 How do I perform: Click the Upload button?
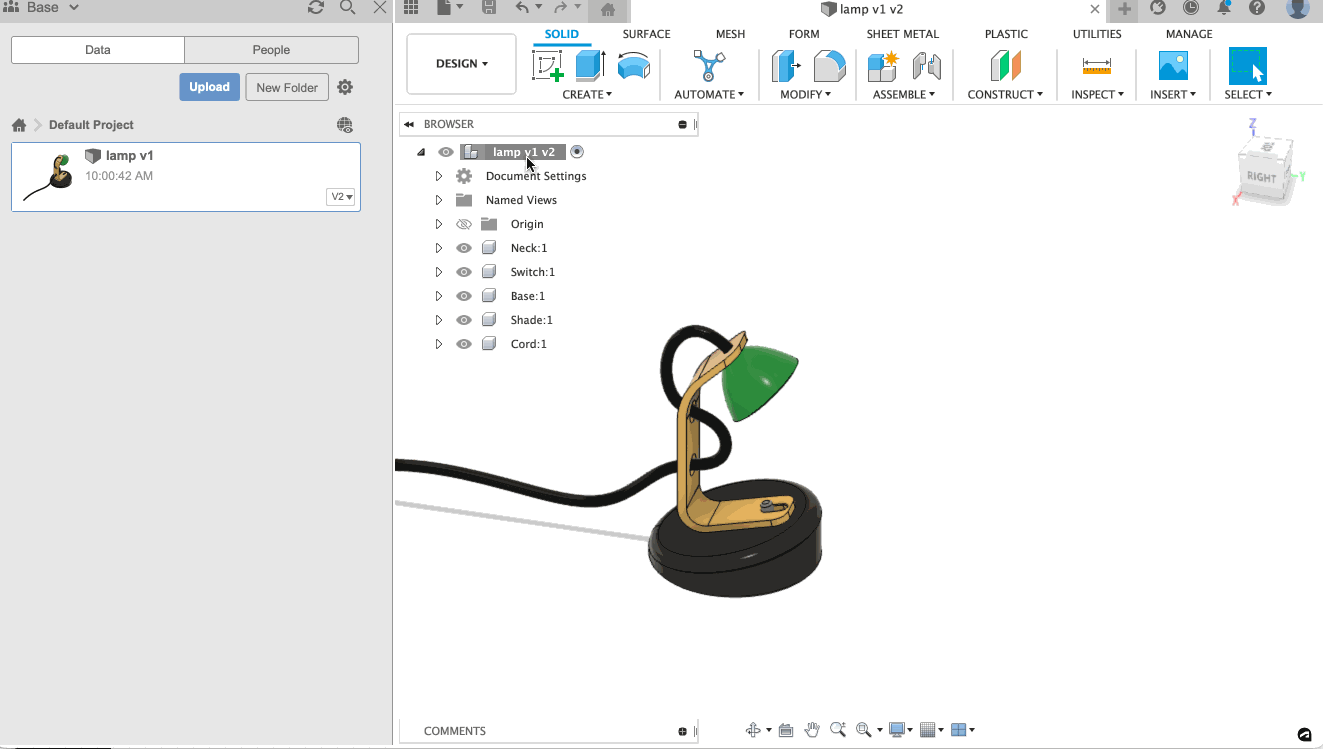210,87
